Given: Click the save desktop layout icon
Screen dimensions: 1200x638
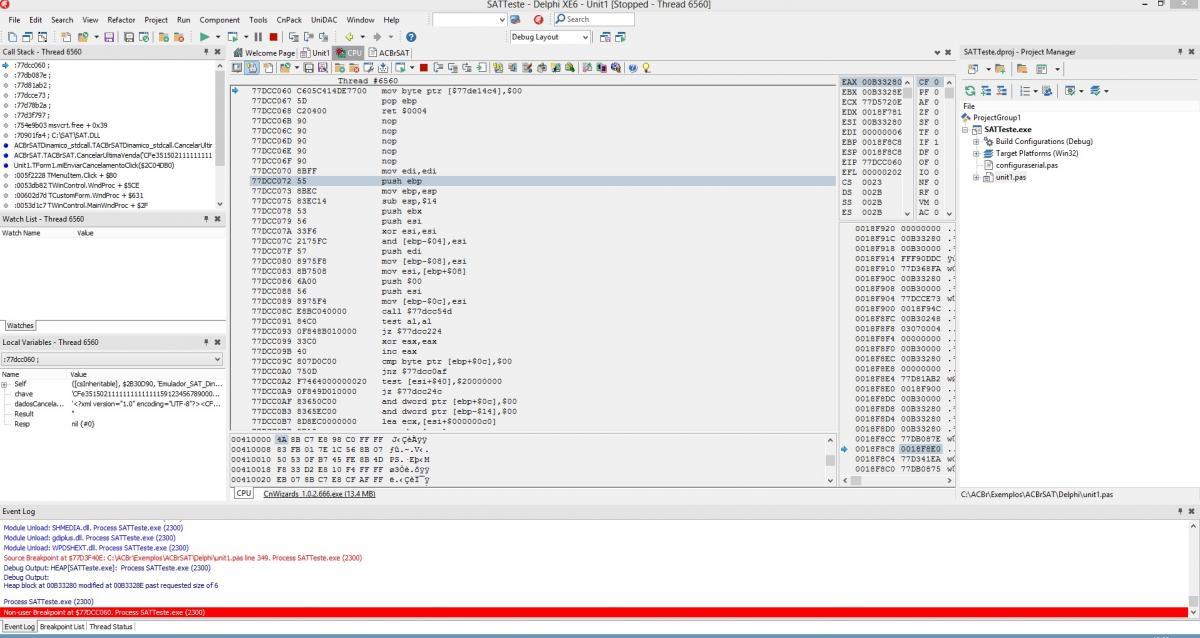Looking at the screenshot, I should pos(605,36).
